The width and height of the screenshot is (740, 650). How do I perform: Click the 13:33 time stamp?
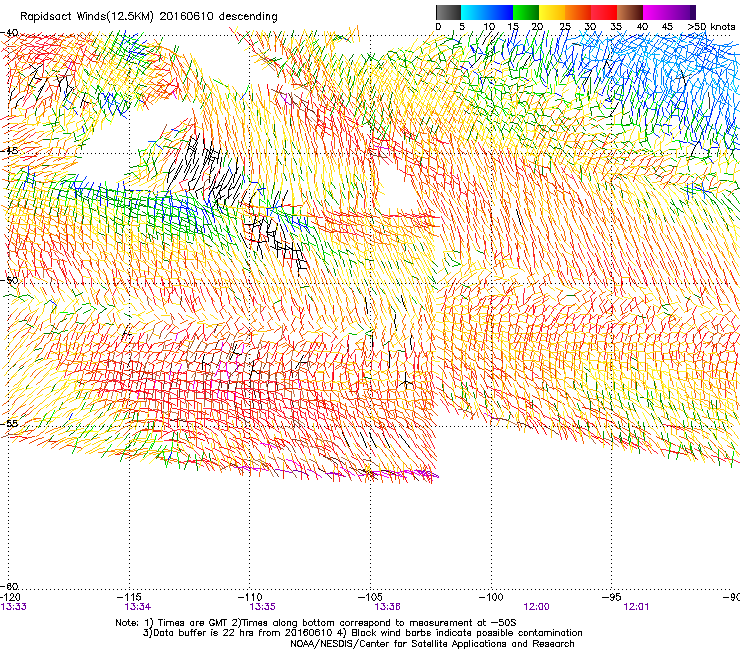click(14, 607)
